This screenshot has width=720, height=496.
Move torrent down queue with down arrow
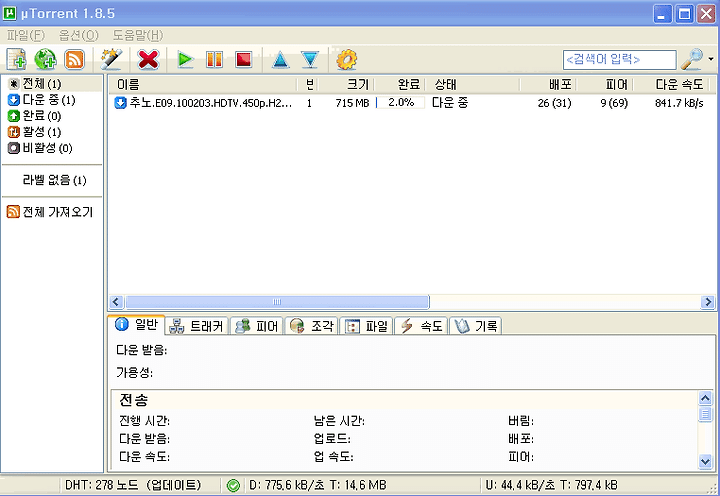coord(310,60)
